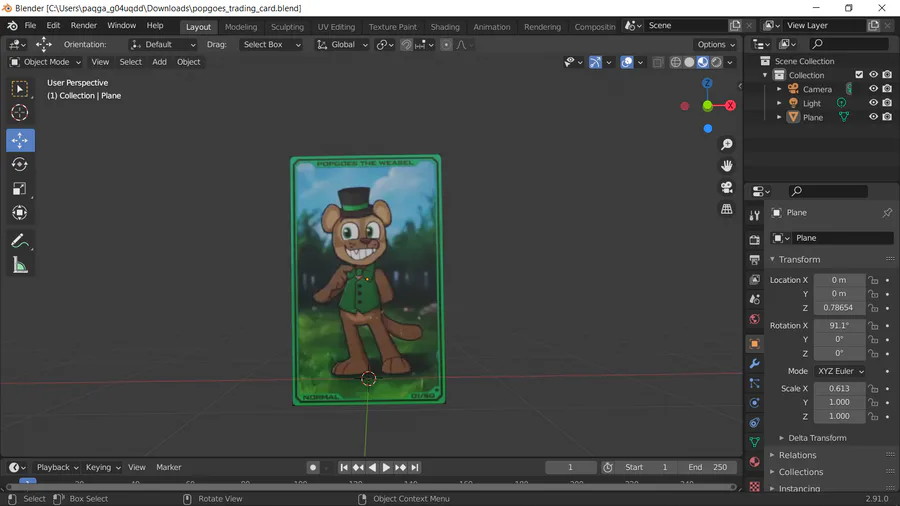Hide the Camera in viewport

coord(873,89)
